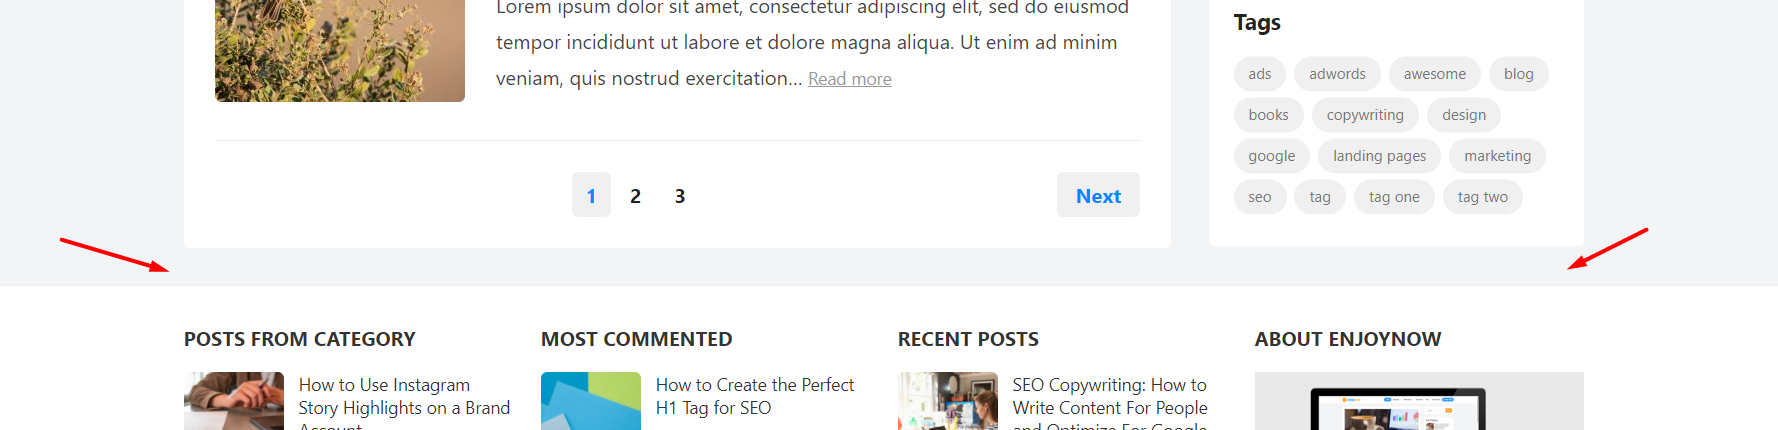This screenshot has height=430, width=1778.
Task: Select the adwords tag
Action: click(1337, 74)
